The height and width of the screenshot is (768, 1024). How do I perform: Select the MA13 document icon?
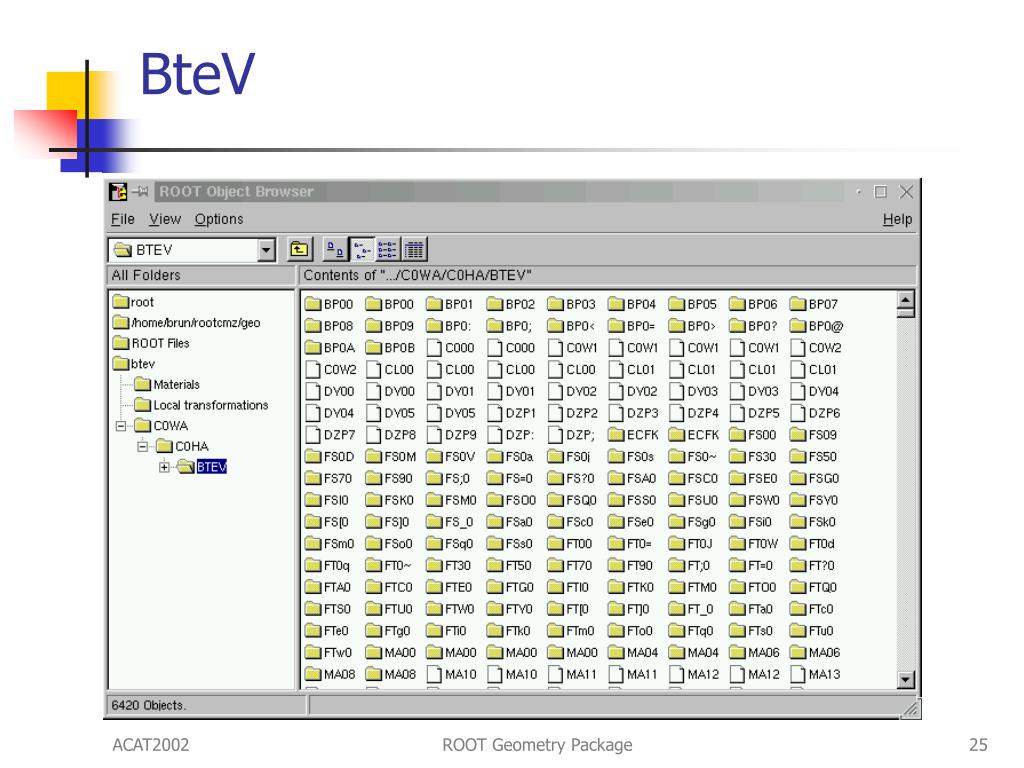click(x=798, y=675)
